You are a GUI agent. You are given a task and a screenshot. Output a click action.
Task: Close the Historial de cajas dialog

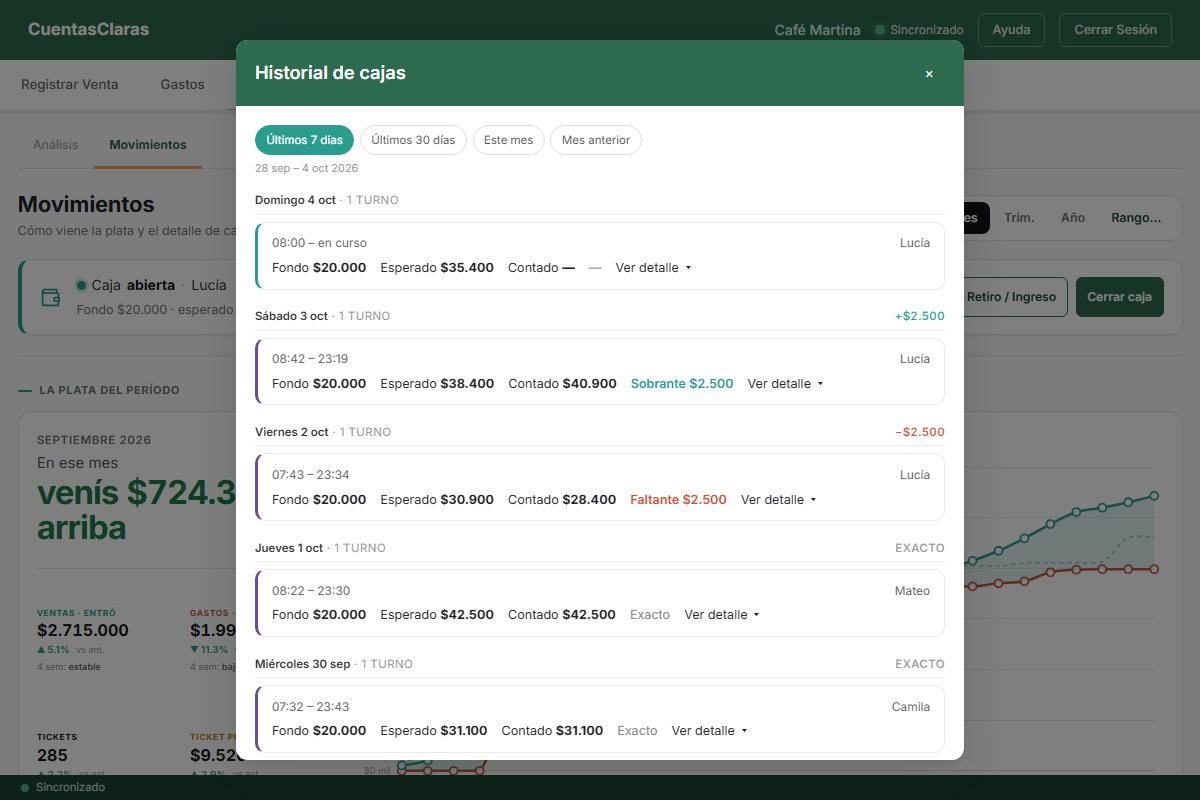[x=929, y=73]
